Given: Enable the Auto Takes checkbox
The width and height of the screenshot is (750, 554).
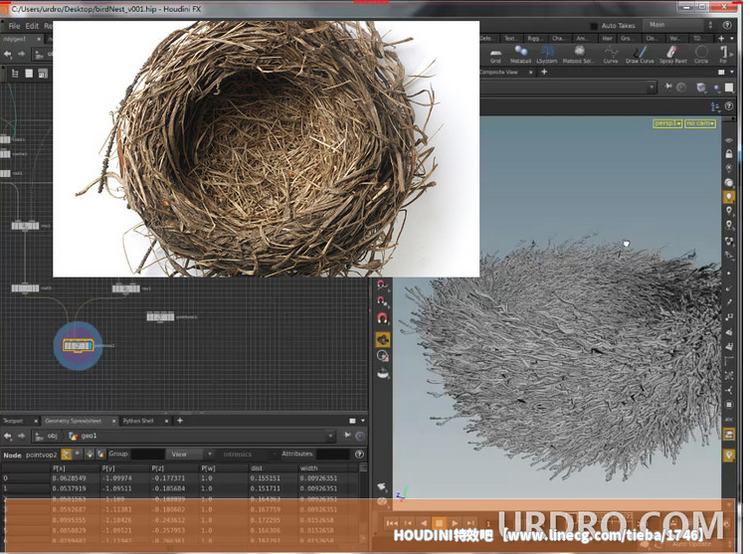Looking at the screenshot, I should tap(594, 25).
